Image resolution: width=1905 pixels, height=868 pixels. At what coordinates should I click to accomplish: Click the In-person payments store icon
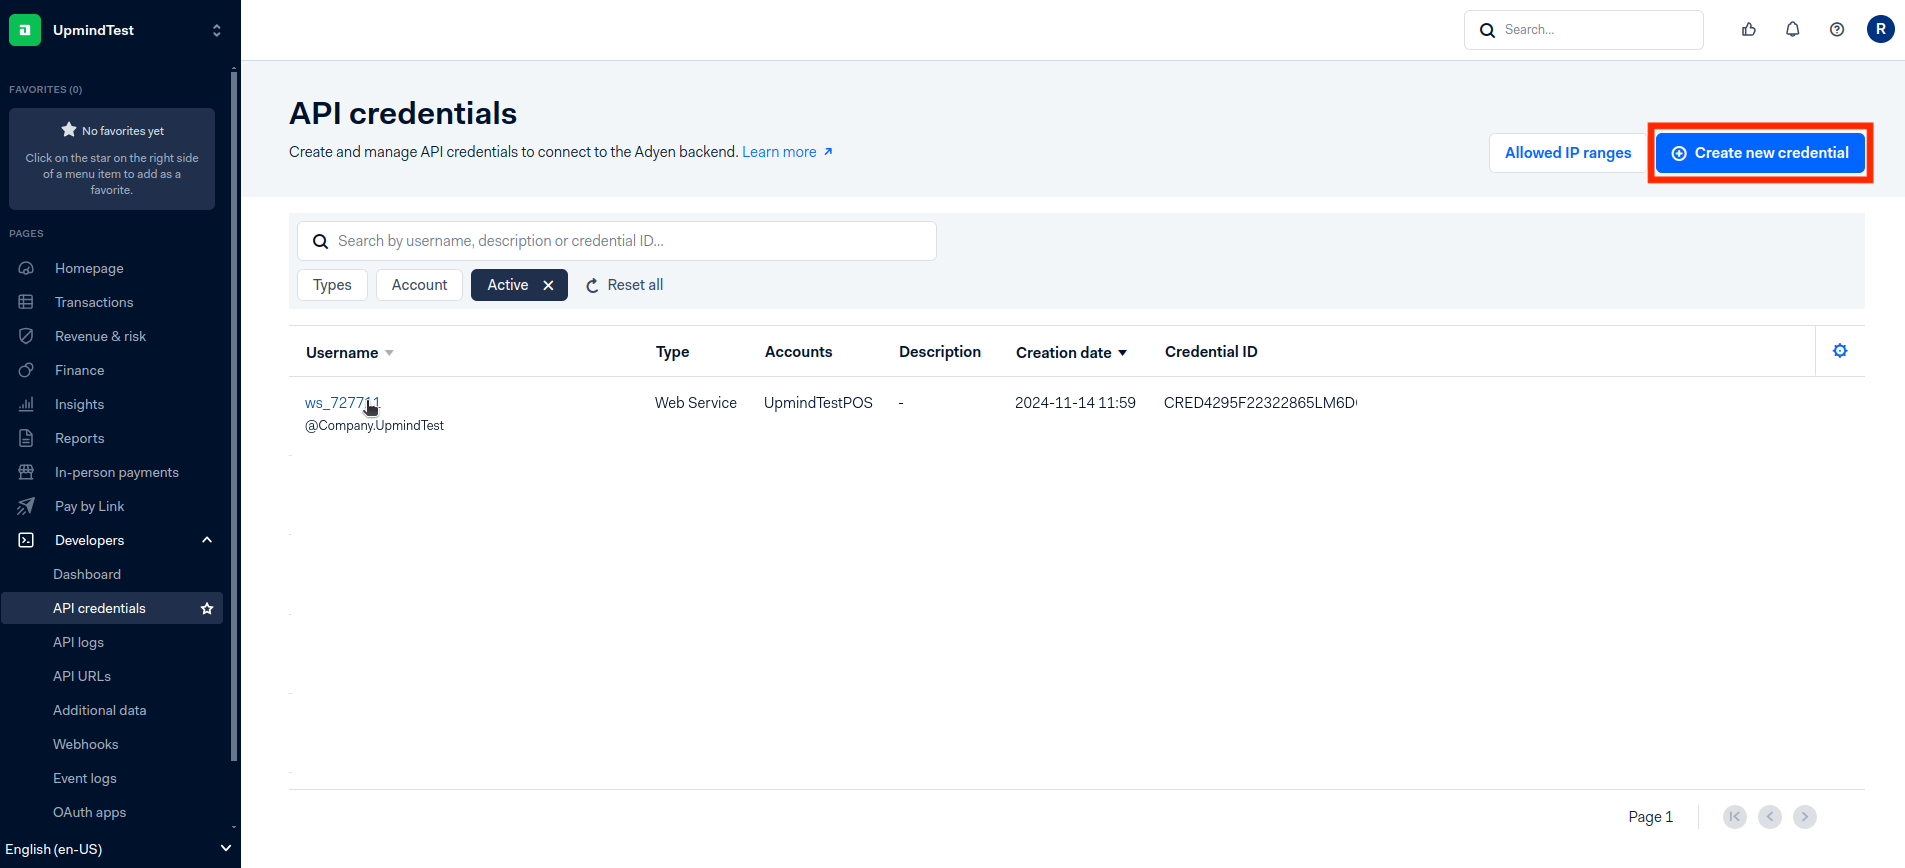[26, 472]
